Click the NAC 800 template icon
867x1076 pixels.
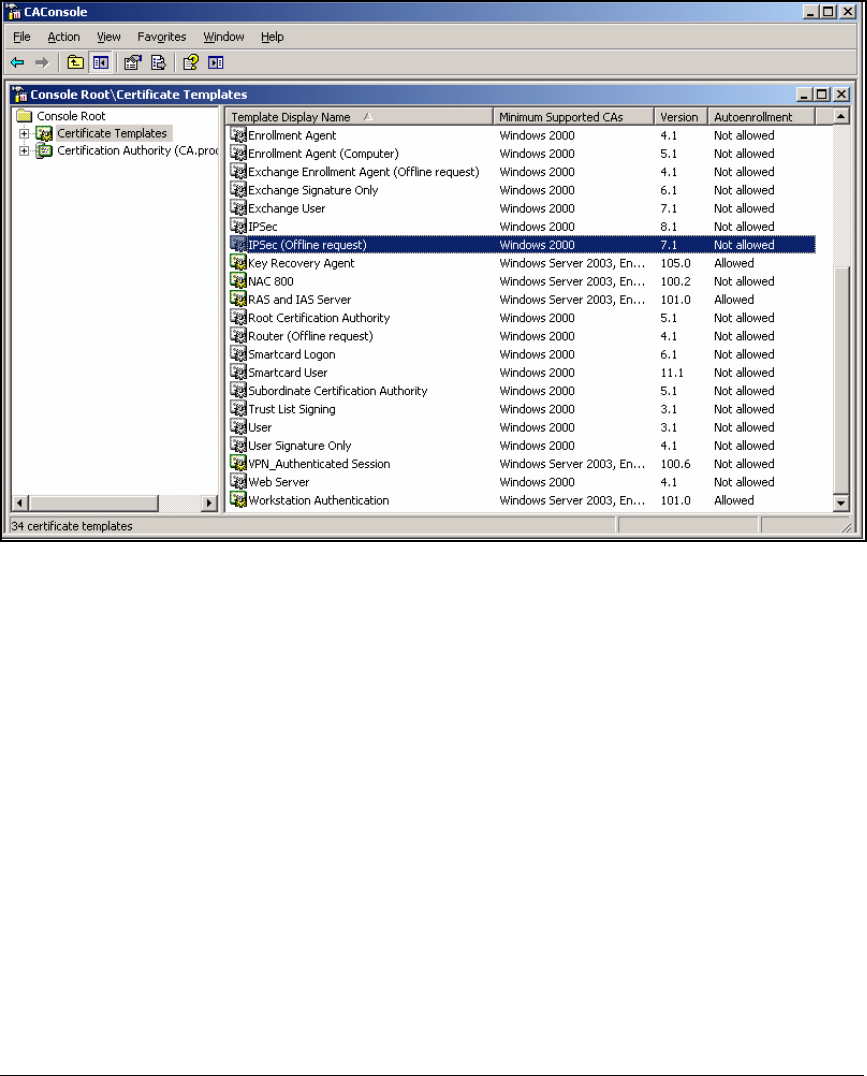click(238, 281)
